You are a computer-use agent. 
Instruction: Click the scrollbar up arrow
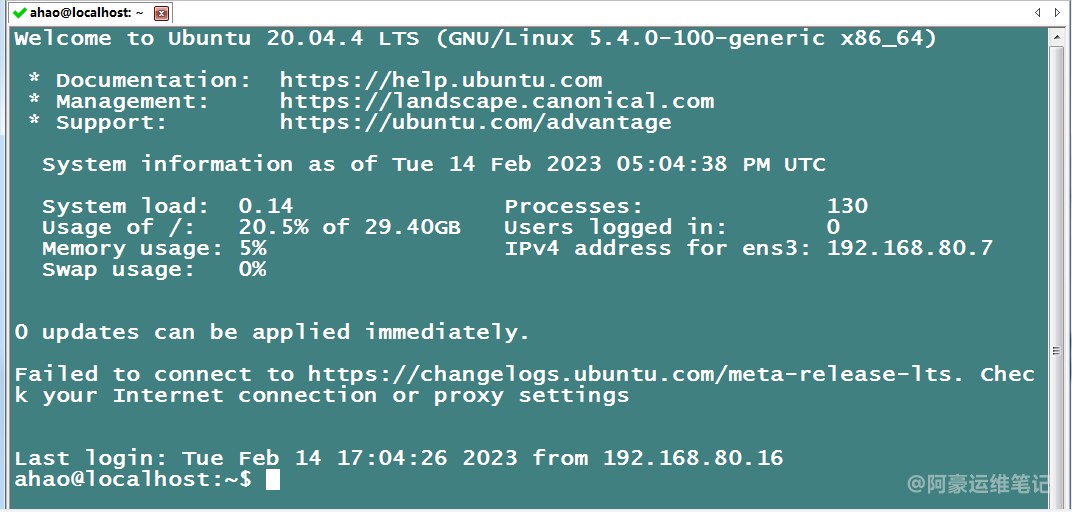pos(1057,36)
